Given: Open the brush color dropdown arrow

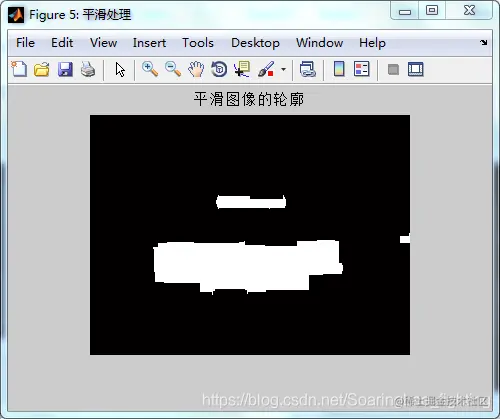Looking at the screenshot, I should [x=283, y=69].
